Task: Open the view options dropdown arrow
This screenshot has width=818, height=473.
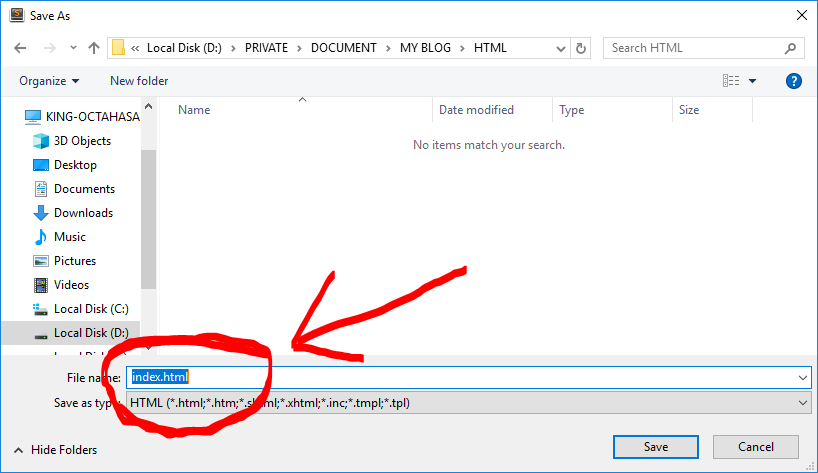Action: coord(752,81)
